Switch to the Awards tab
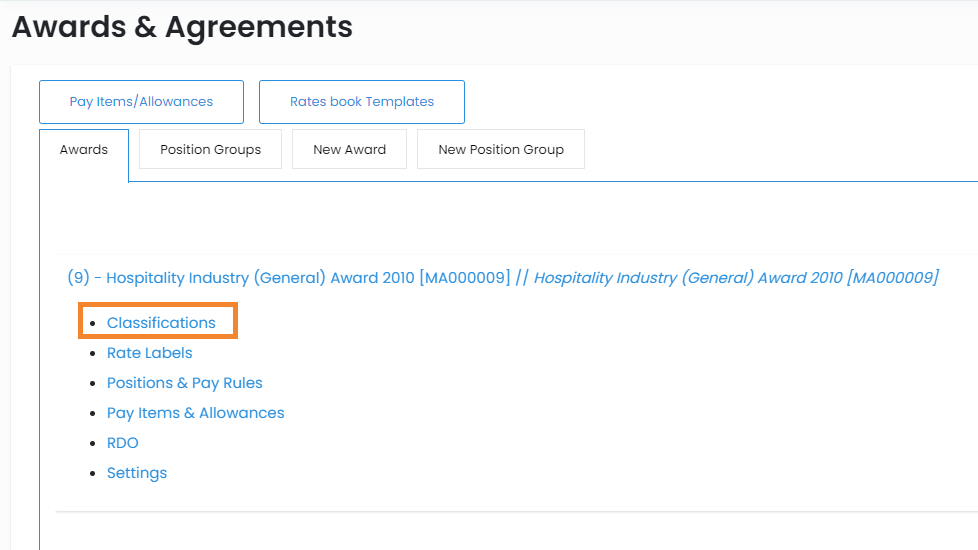 pos(84,150)
